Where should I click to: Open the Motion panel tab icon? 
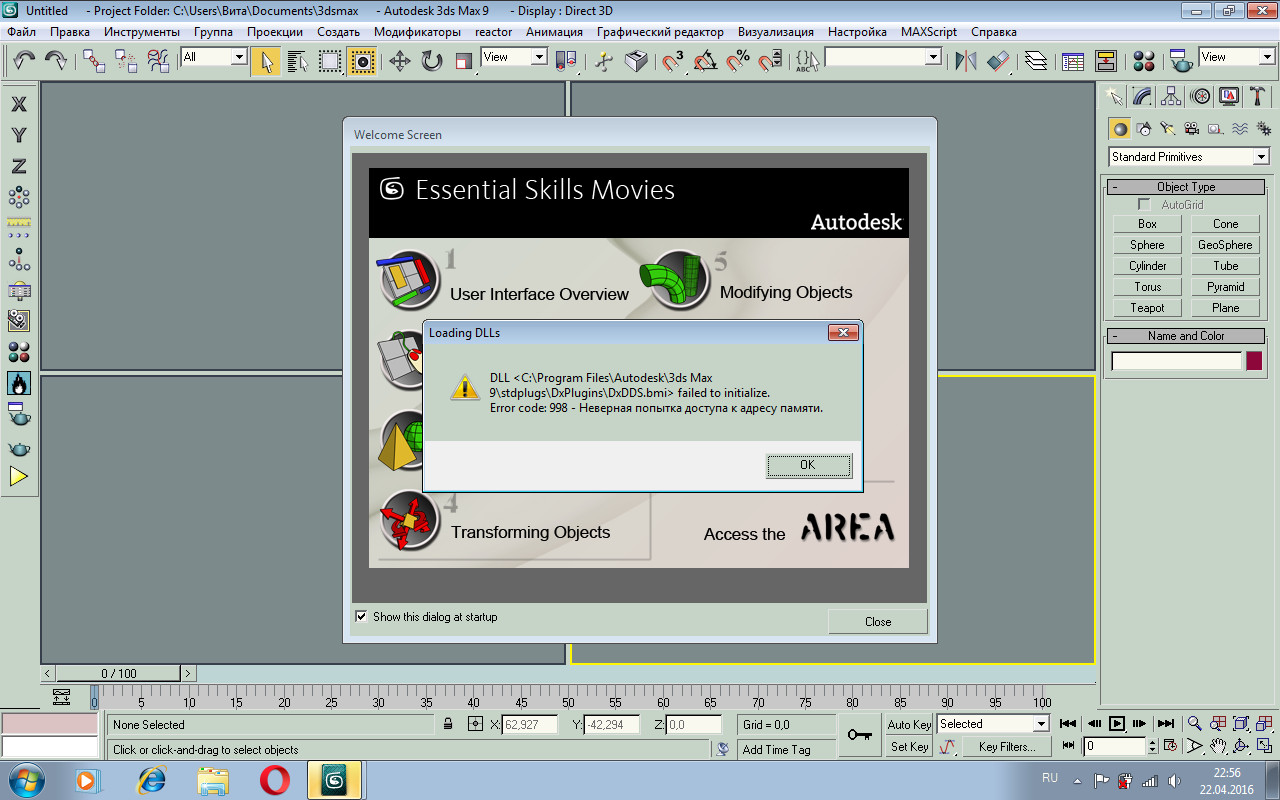[1200, 96]
